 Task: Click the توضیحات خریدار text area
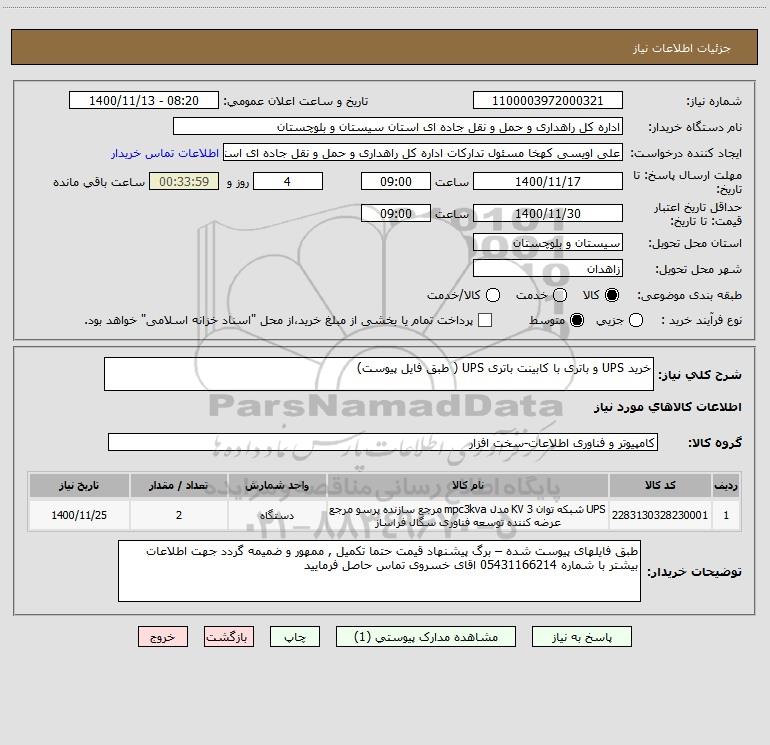click(x=379, y=571)
